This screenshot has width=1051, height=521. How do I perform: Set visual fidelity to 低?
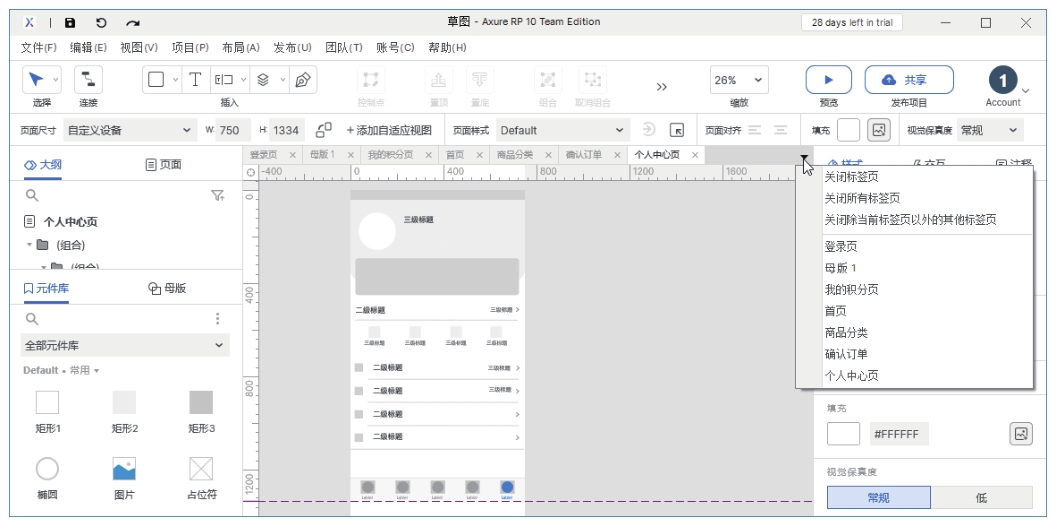[981, 497]
